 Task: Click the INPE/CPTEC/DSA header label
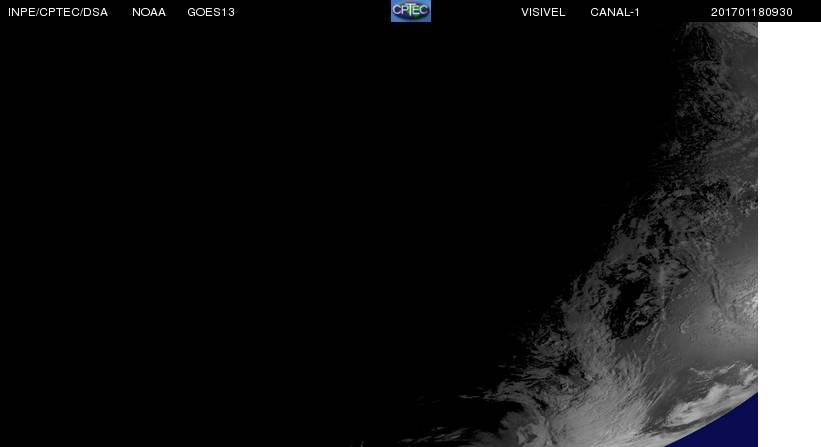pos(58,12)
